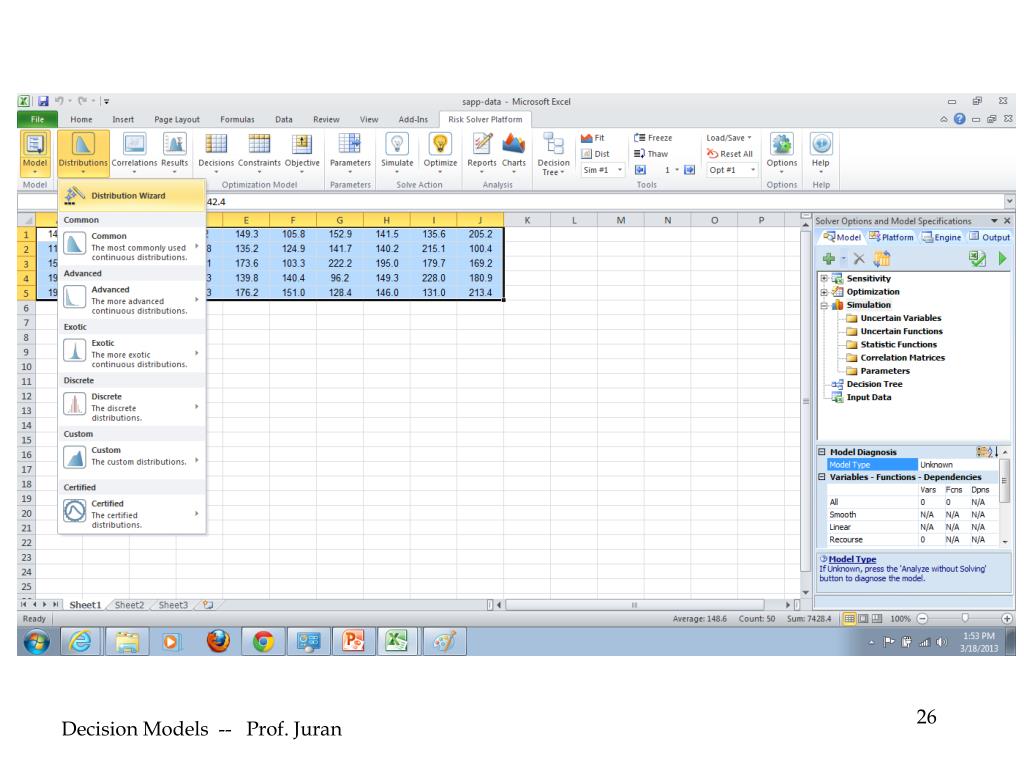Select the Uncertain Variables folder
The height and width of the screenshot is (768, 1024).
point(893,318)
